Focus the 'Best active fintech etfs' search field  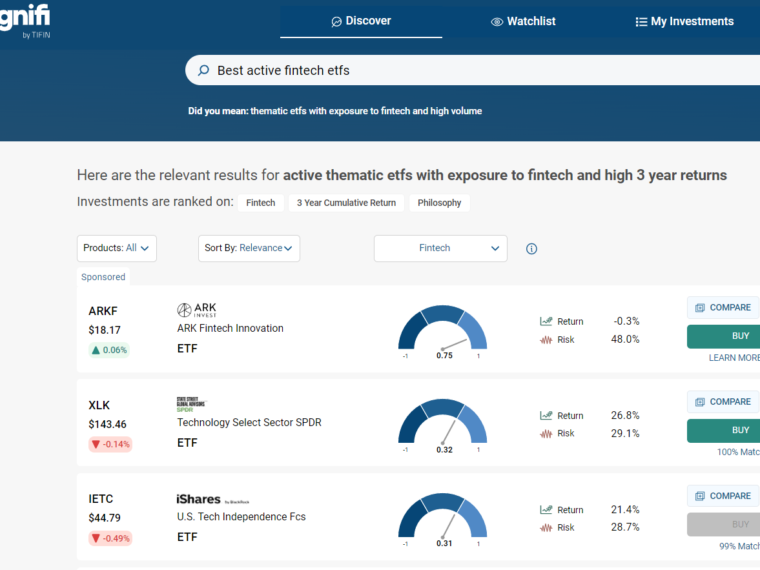(x=473, y=70)
